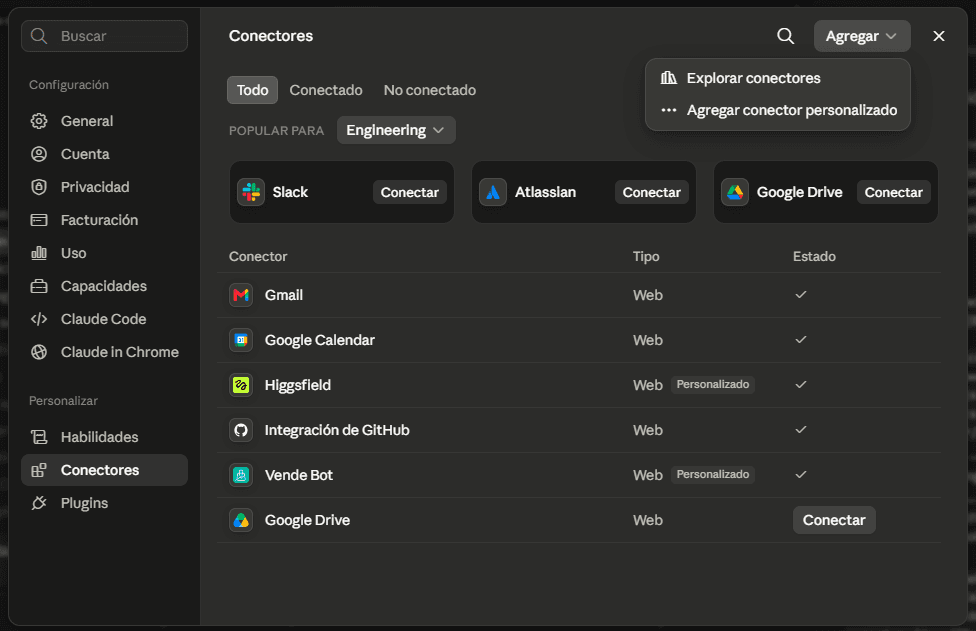Open the Agregar dropdown button

(862, 36)
